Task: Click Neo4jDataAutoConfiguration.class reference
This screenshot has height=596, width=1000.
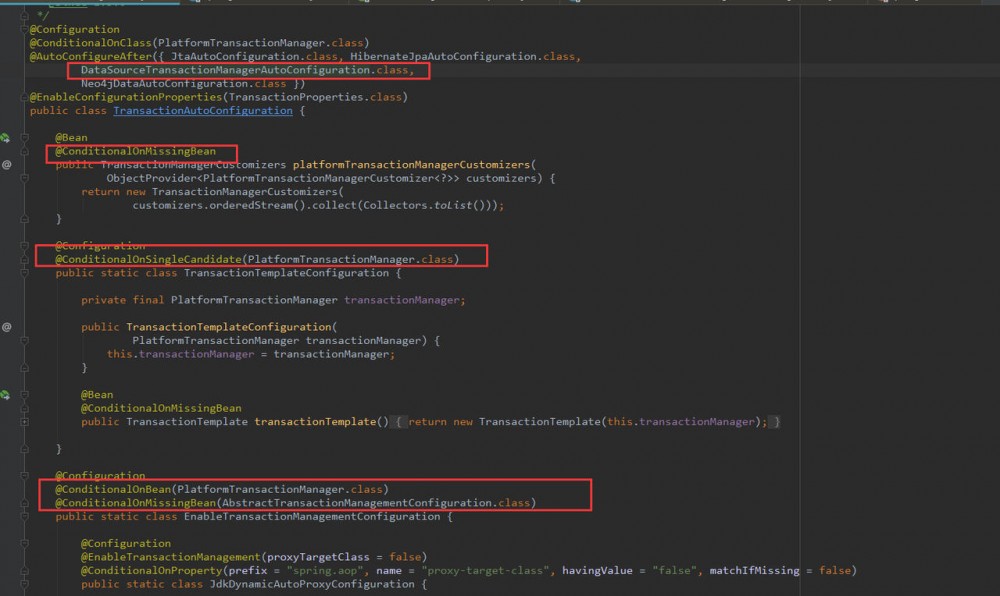Action: coord(183,84)
